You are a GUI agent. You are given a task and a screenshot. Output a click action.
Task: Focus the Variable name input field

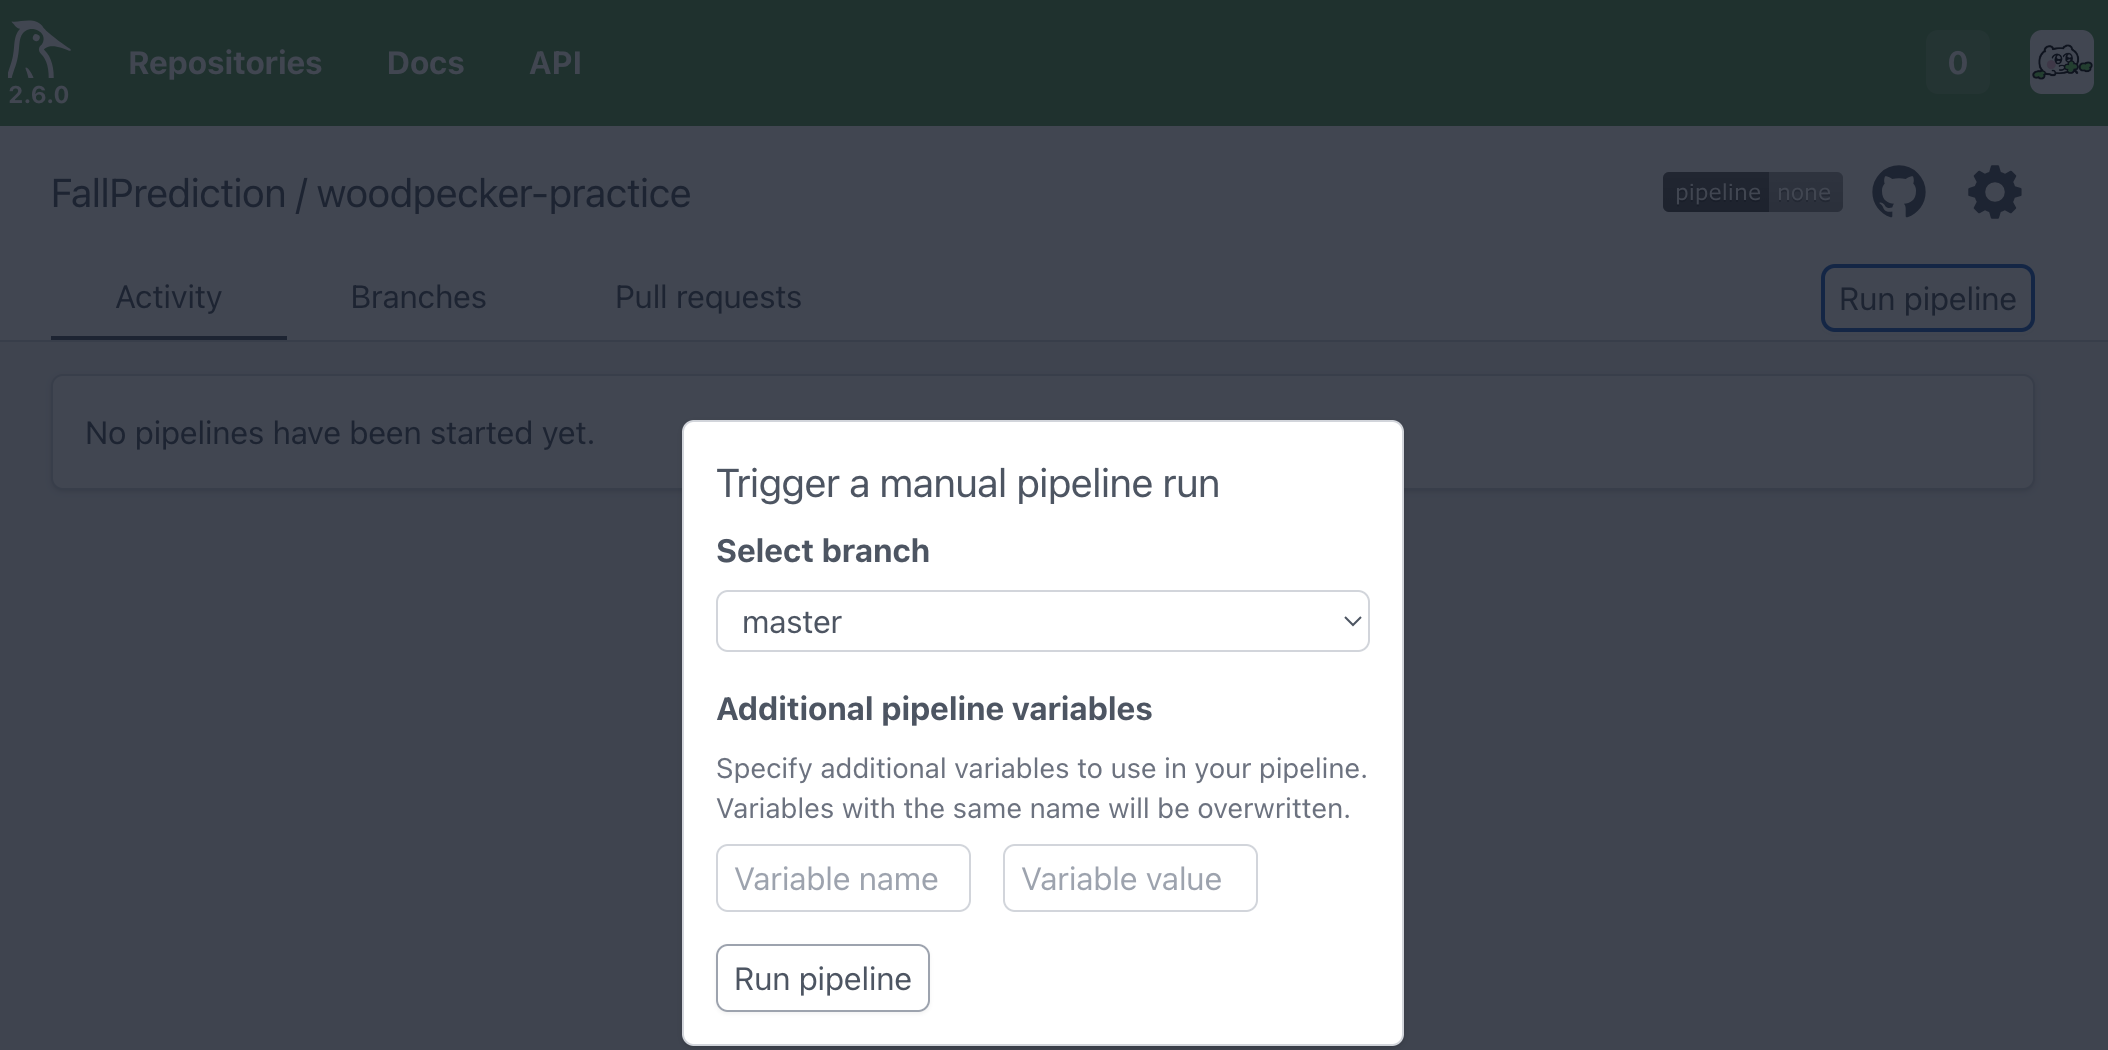[843, 878]
